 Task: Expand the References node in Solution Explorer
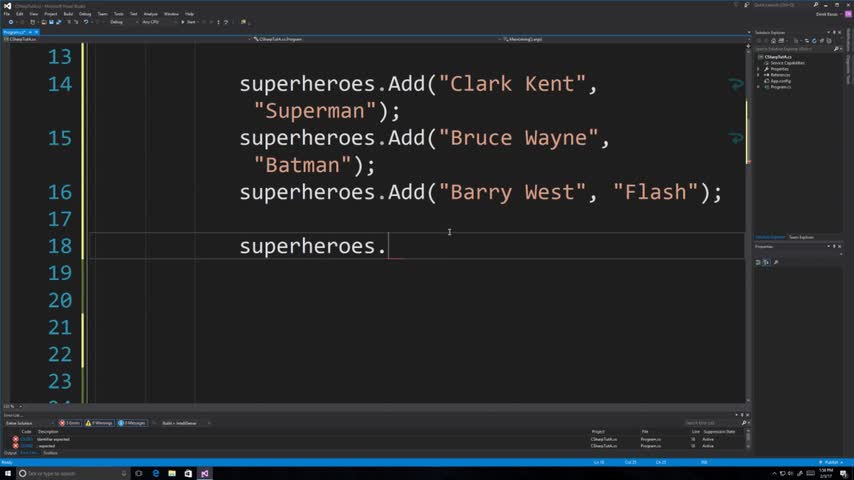coord(758,75)
